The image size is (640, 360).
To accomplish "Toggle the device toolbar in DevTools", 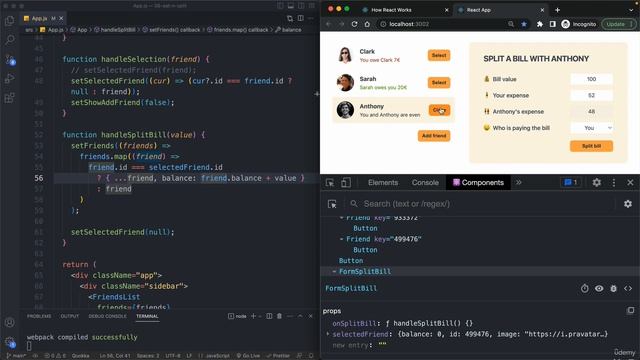I will (346, 183).
